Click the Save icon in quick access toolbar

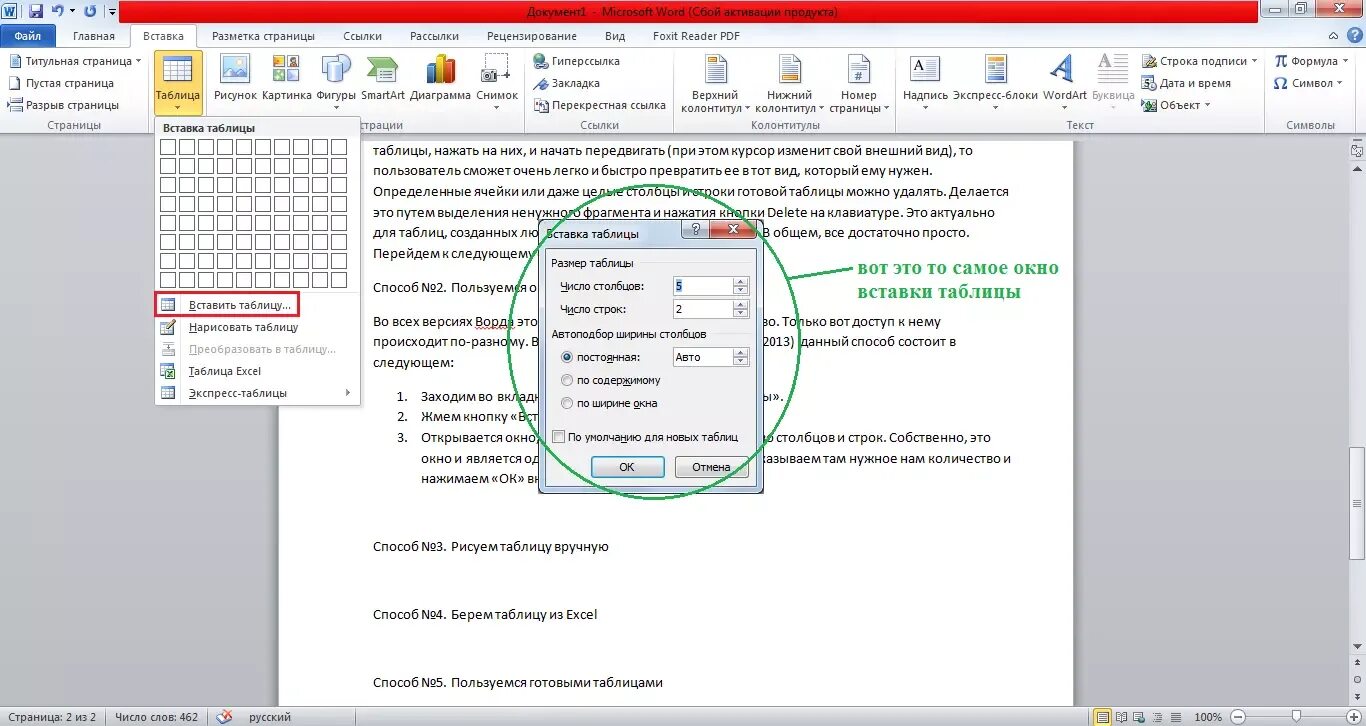36,12
